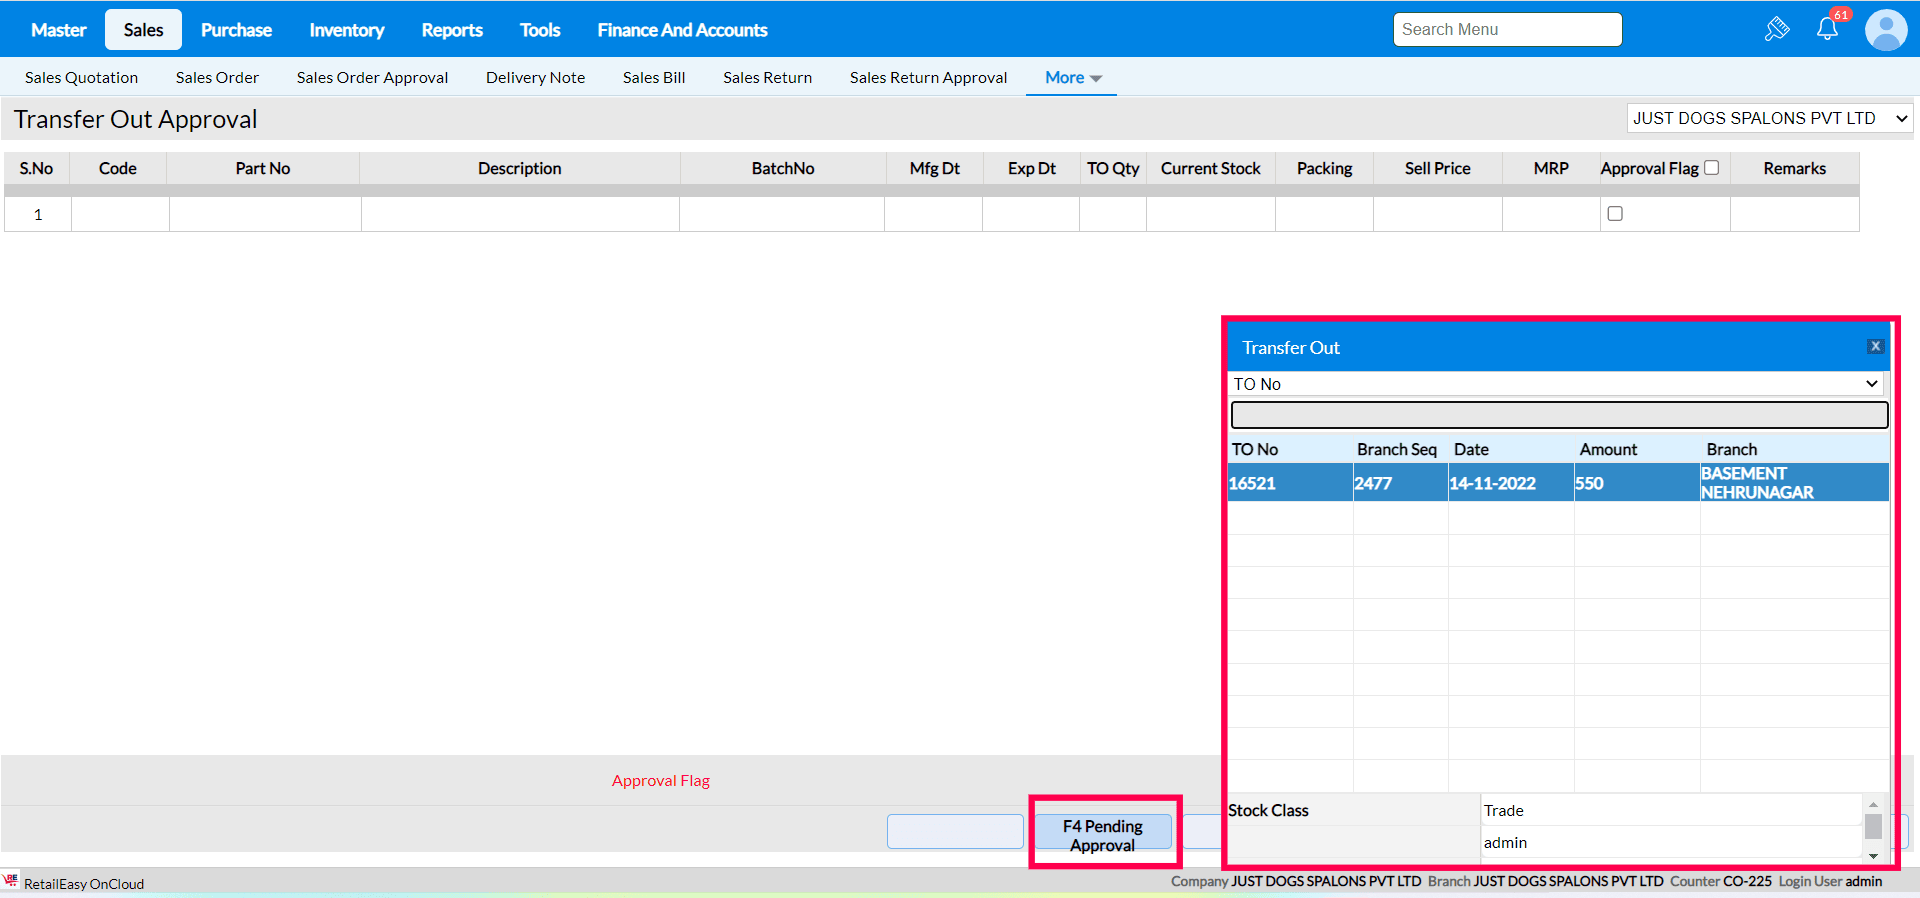Image resolution: width=1920 pixels, height=898 pixels.
Task: Click the details panel scrollbar thumb
Action: tap(1873, 826)
